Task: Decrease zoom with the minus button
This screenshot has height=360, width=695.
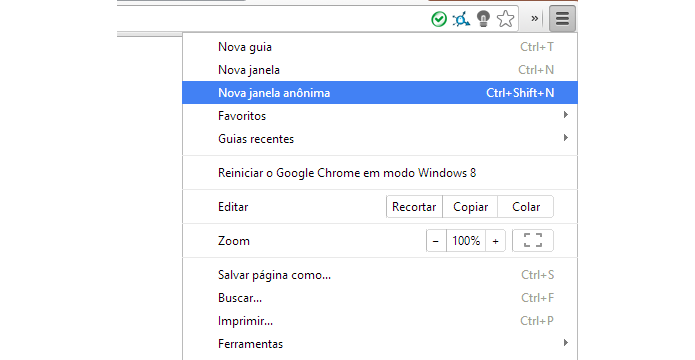Action: (436, 241)
